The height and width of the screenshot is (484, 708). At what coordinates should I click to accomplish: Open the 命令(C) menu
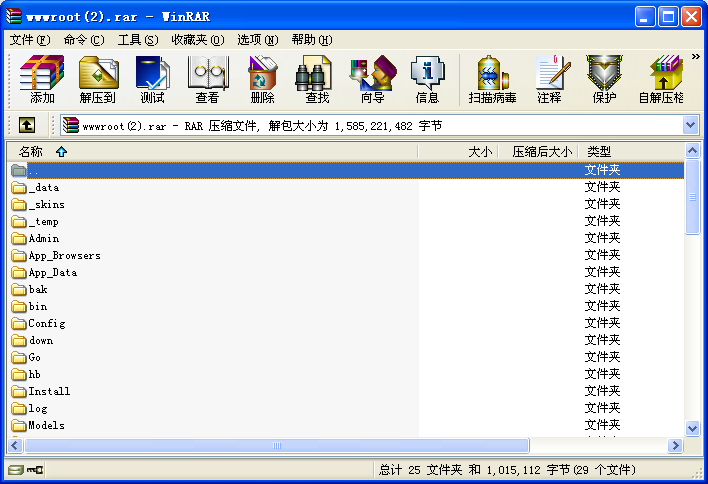click(84, 40)
